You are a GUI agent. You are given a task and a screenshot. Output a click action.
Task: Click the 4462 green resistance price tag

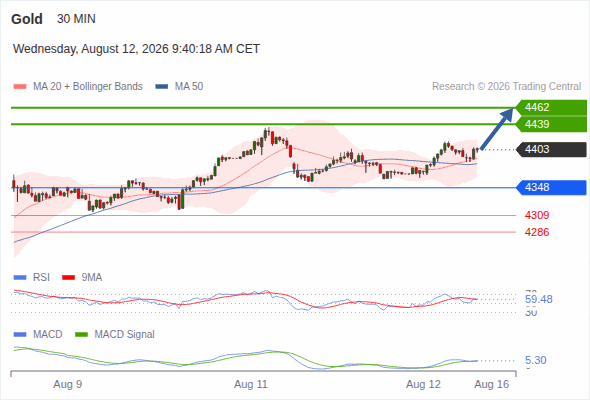click(551, 108)
